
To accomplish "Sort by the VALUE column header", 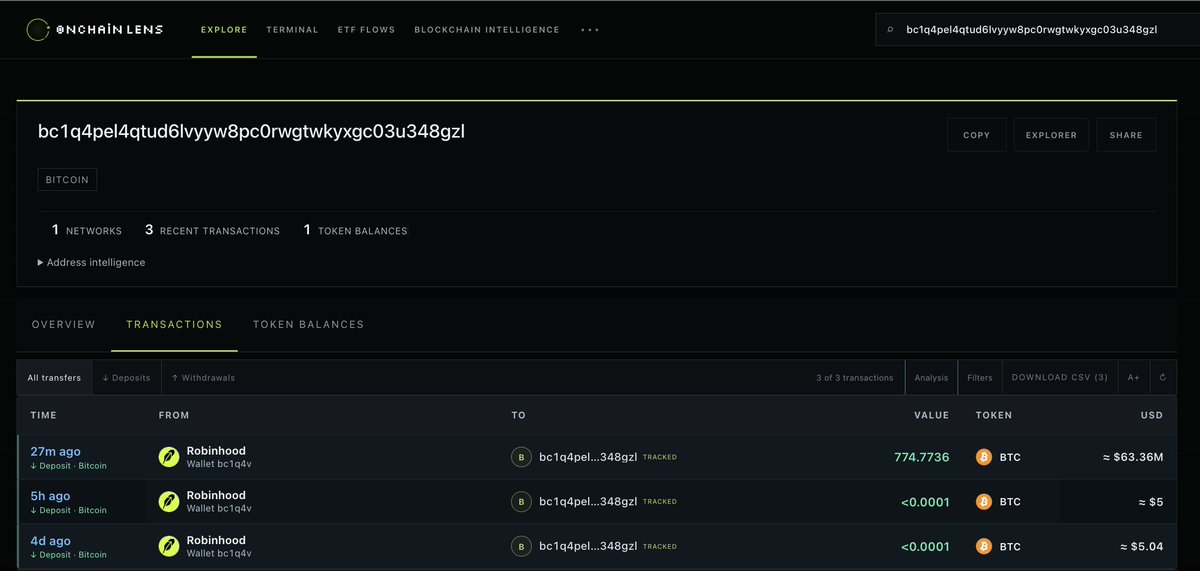I will point(933,415).
